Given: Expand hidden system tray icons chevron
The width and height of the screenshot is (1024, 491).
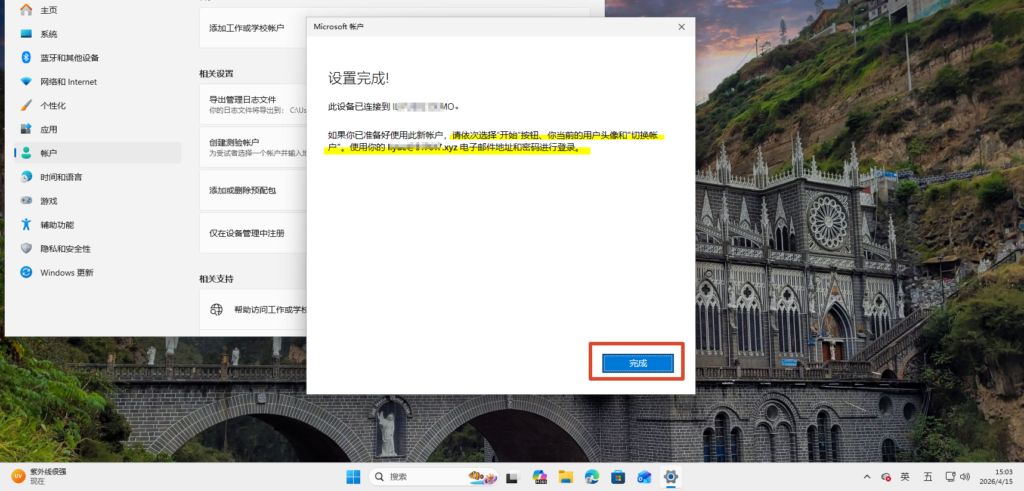Looking at the screenshot, I should tap(866, 477).
